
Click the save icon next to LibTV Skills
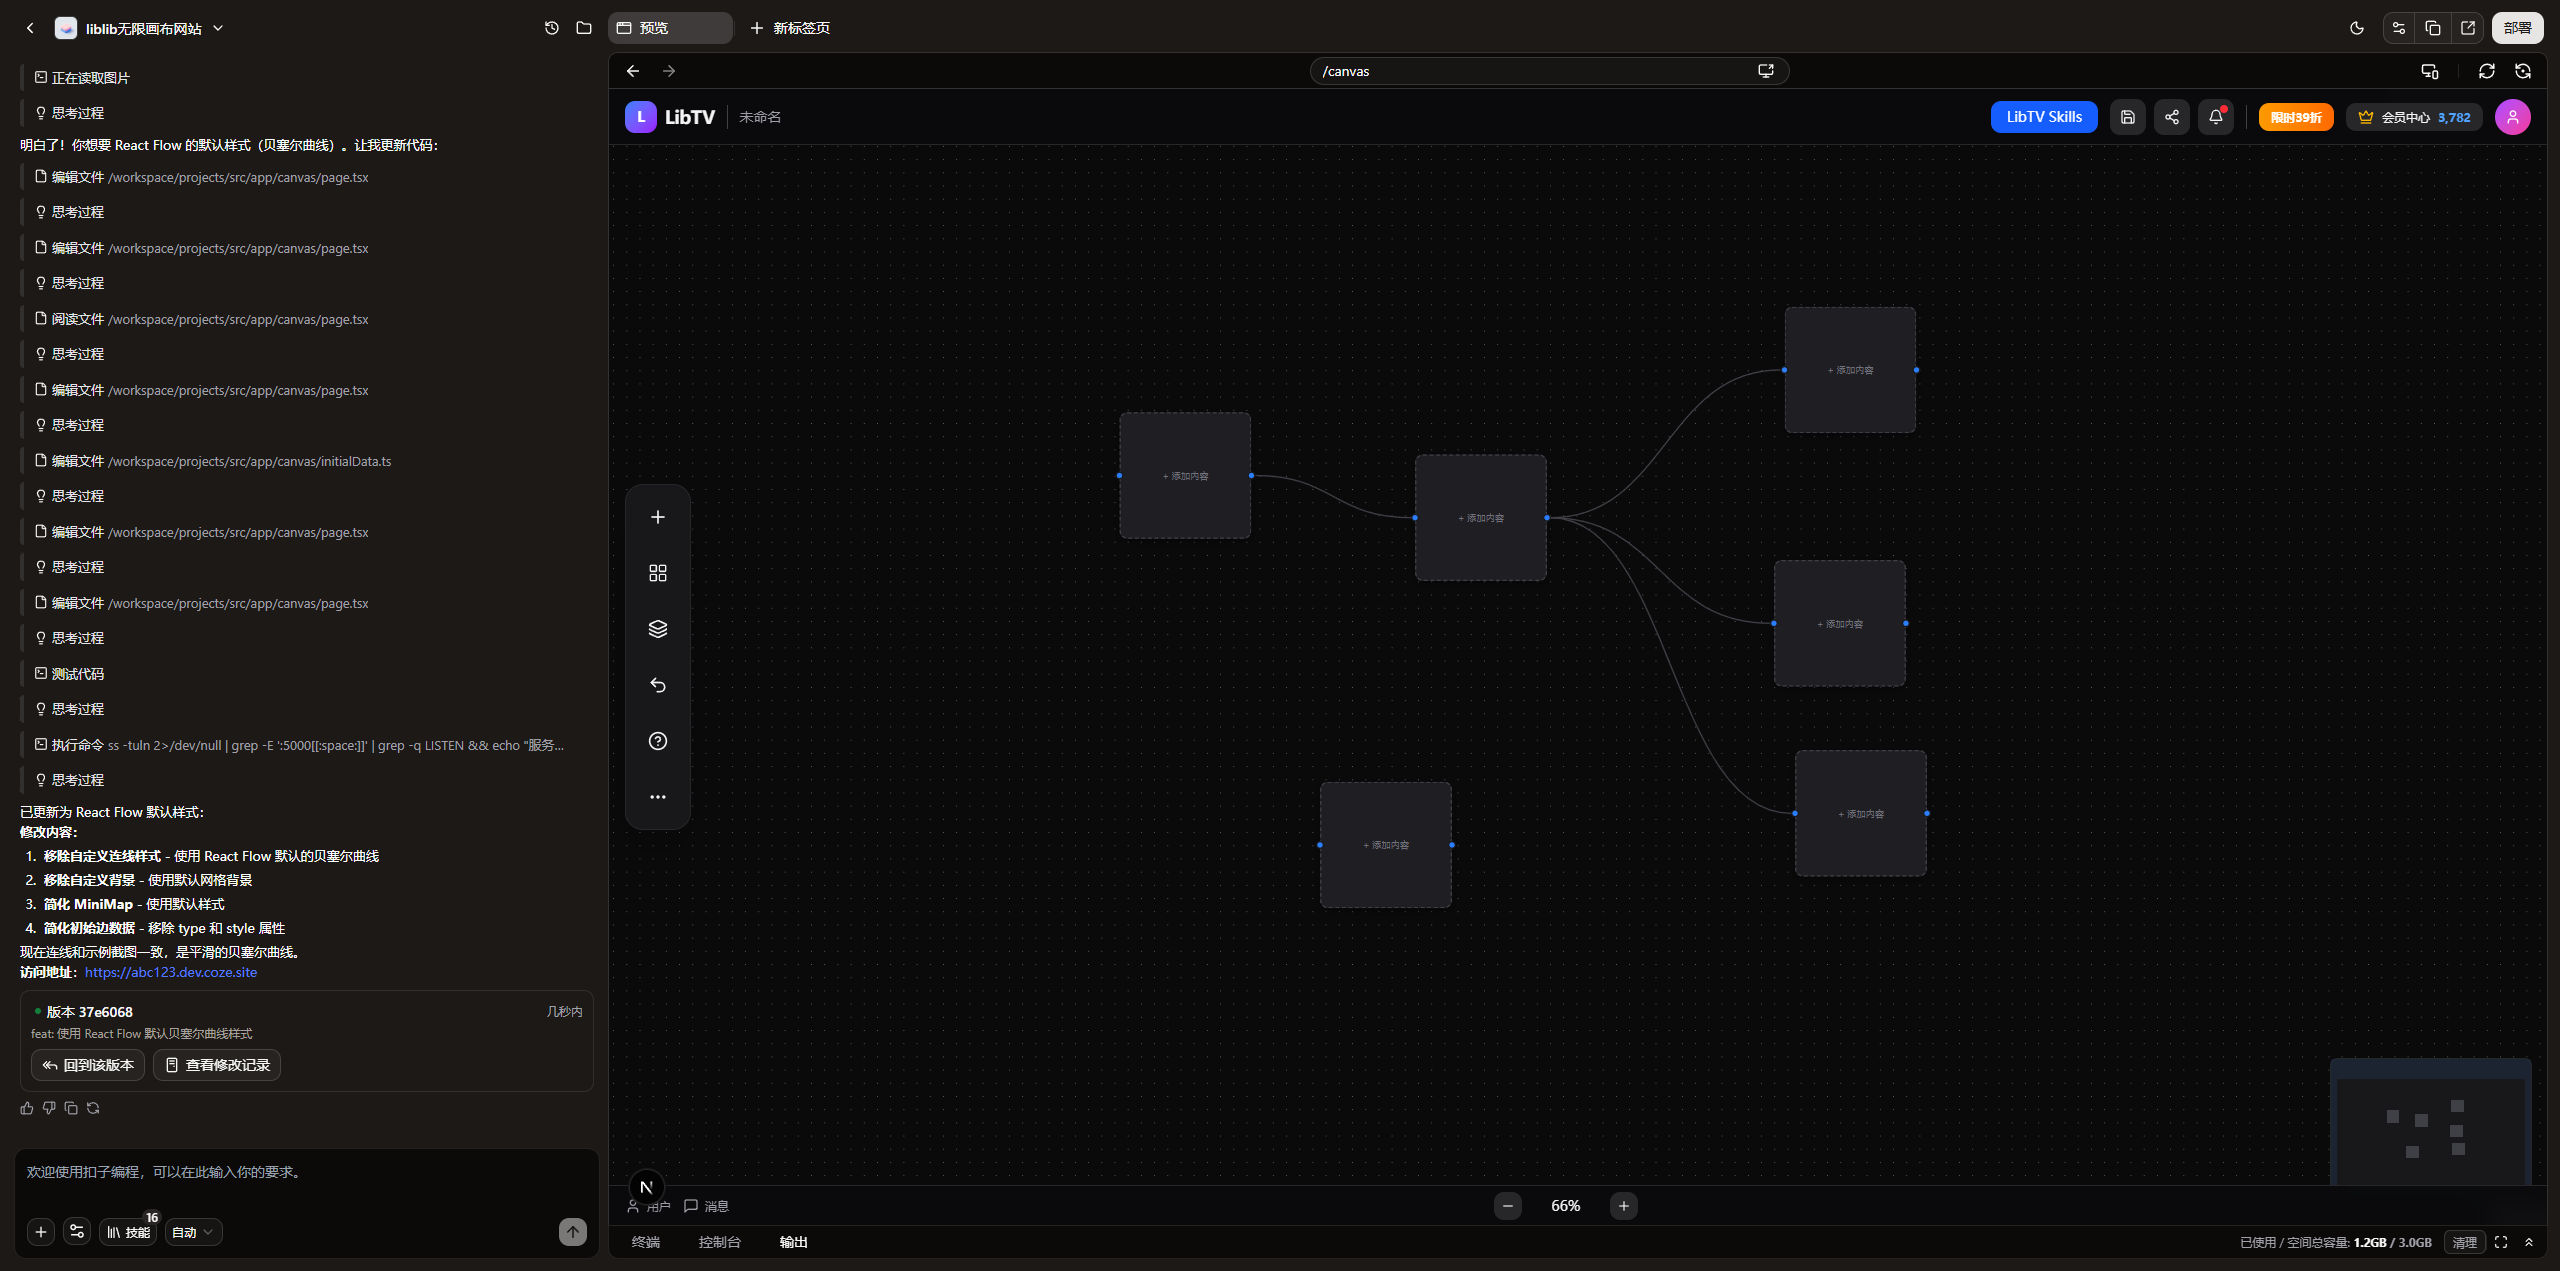(x=2127, y=117)
